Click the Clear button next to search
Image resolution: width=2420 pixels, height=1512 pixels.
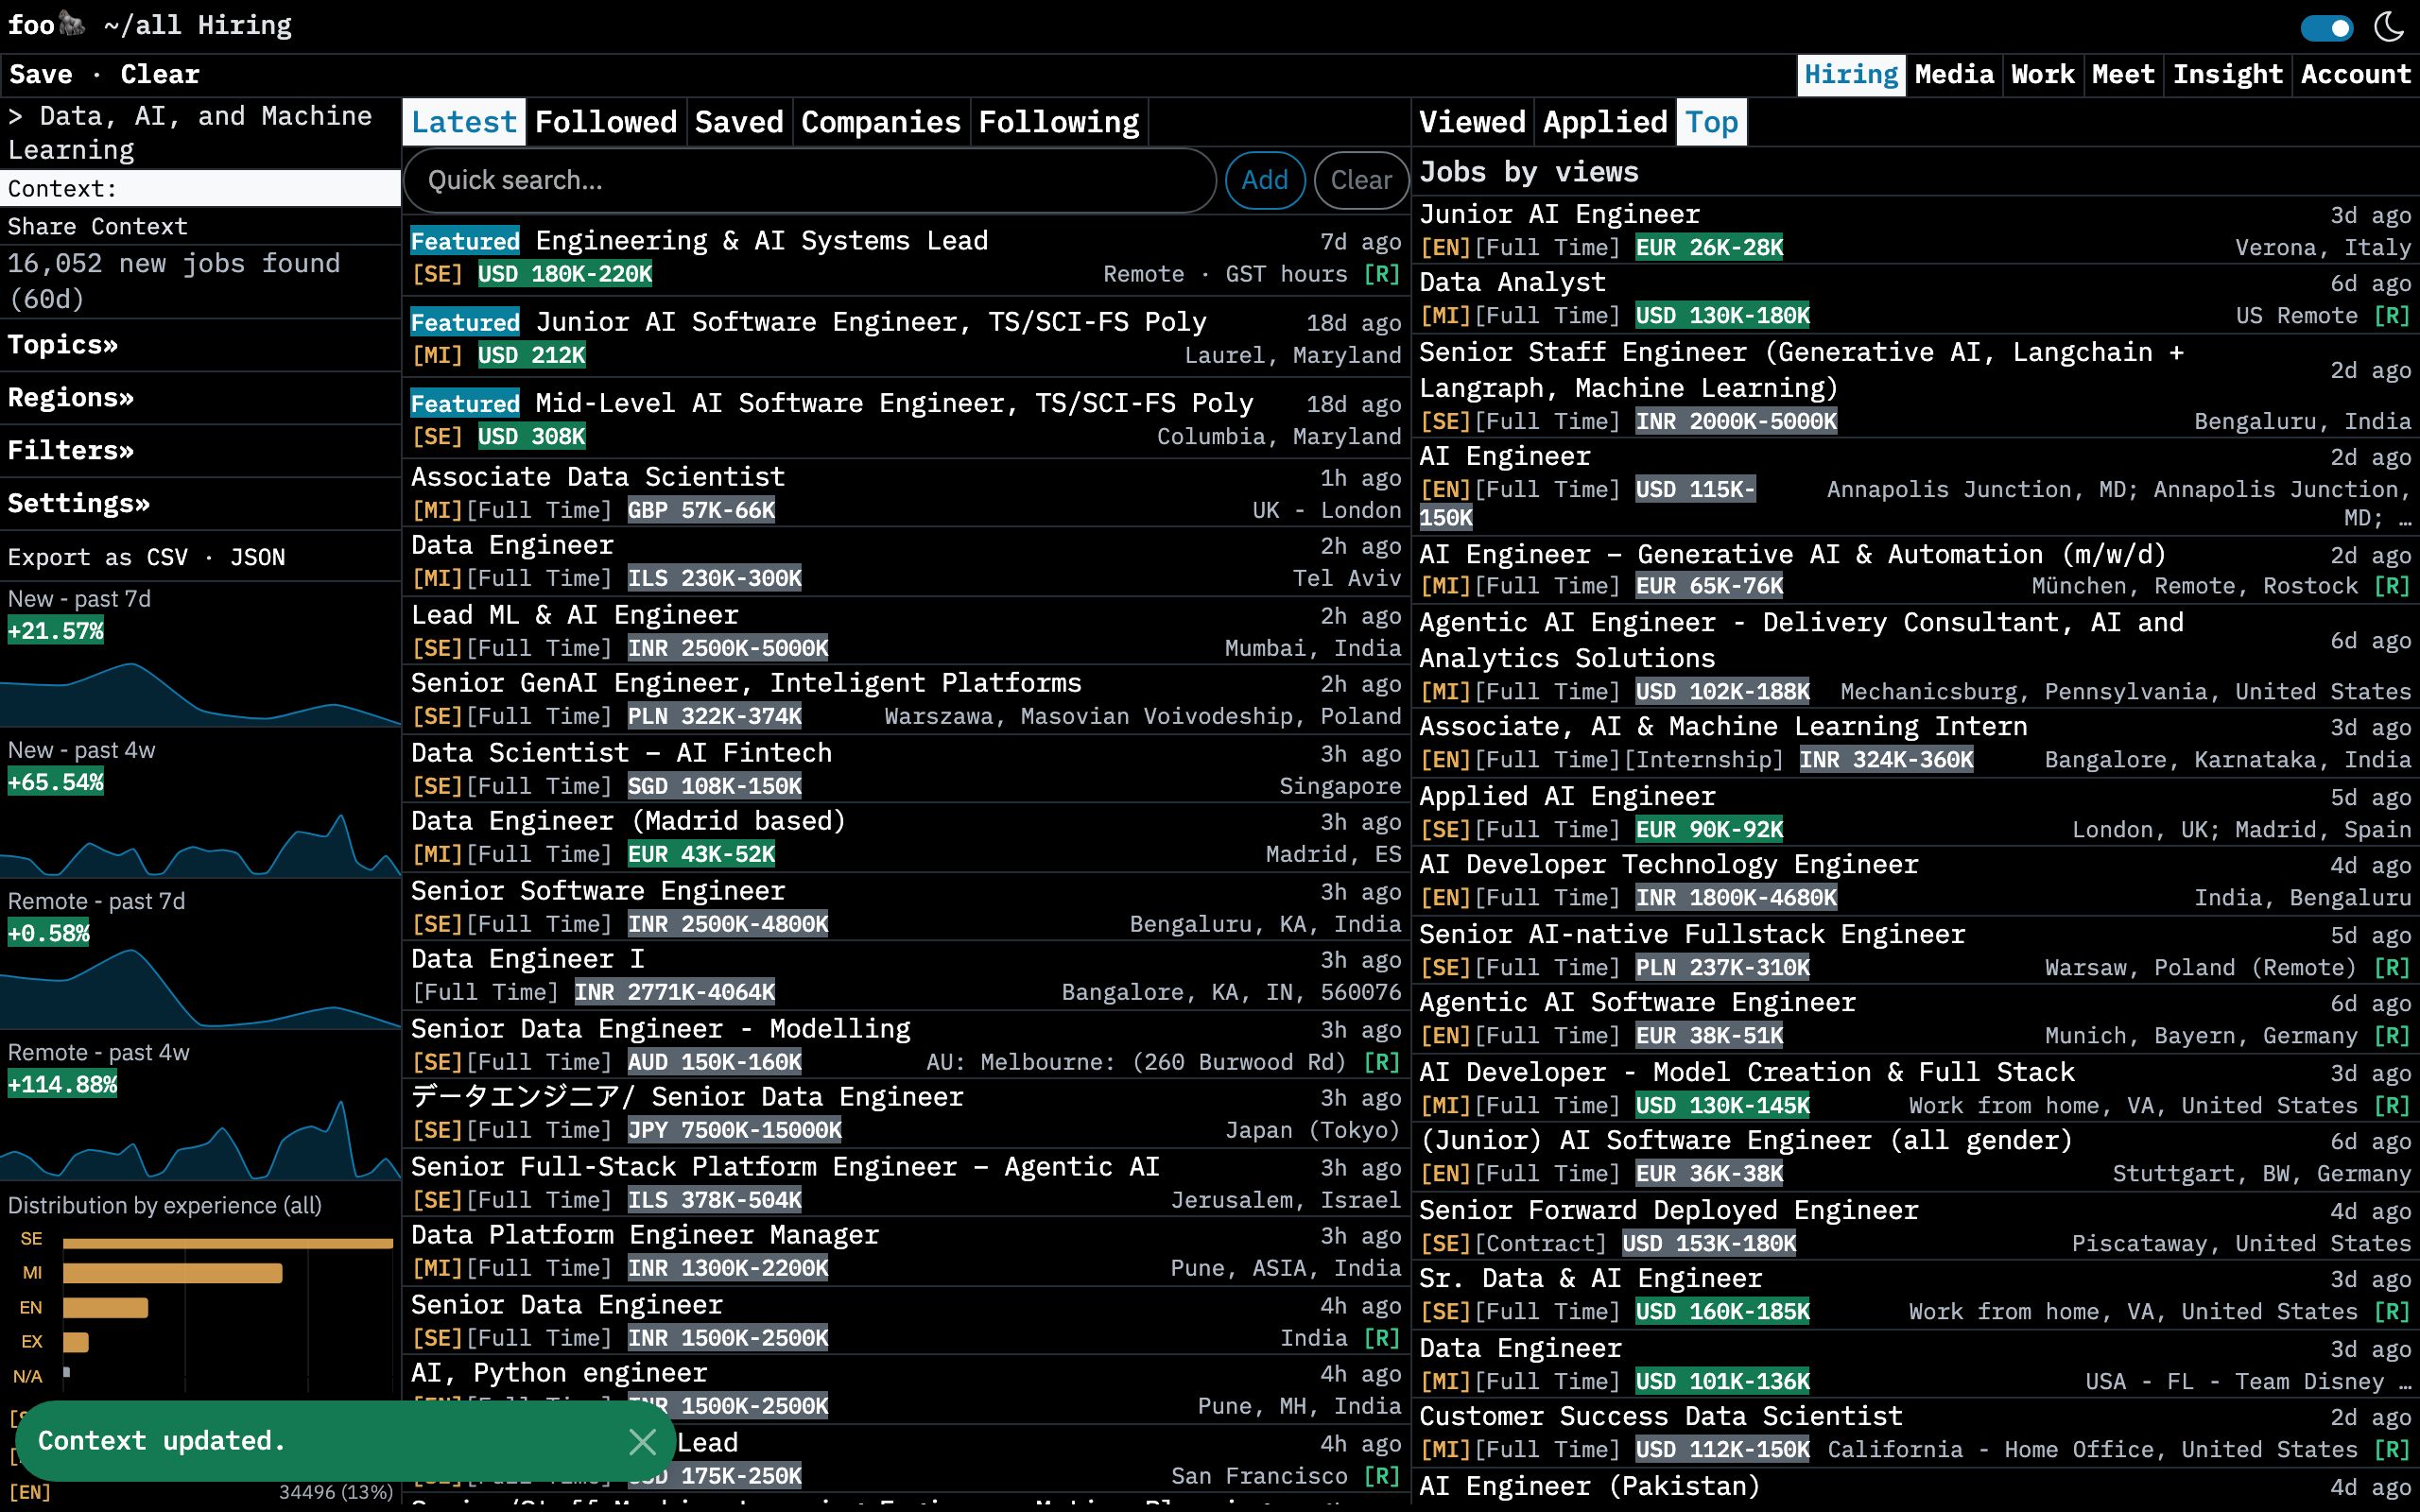click(x=1361, y=181)
